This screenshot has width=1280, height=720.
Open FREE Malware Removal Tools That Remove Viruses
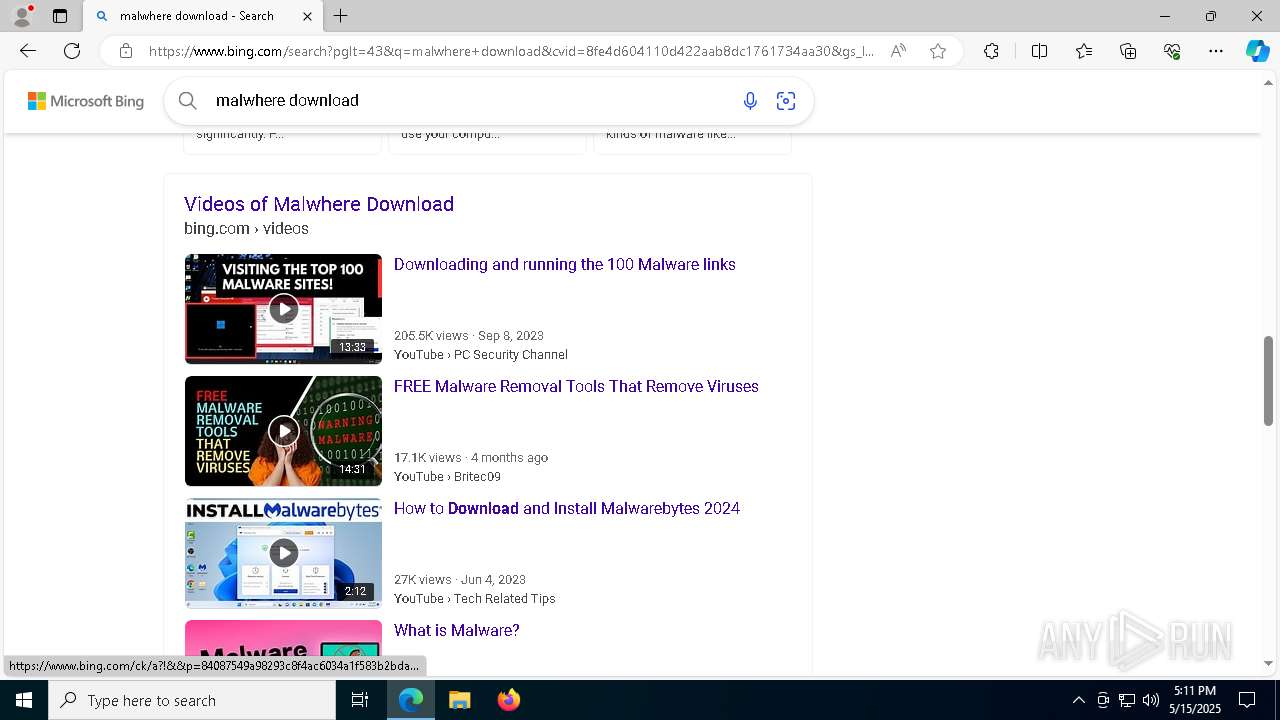point(576,387)
